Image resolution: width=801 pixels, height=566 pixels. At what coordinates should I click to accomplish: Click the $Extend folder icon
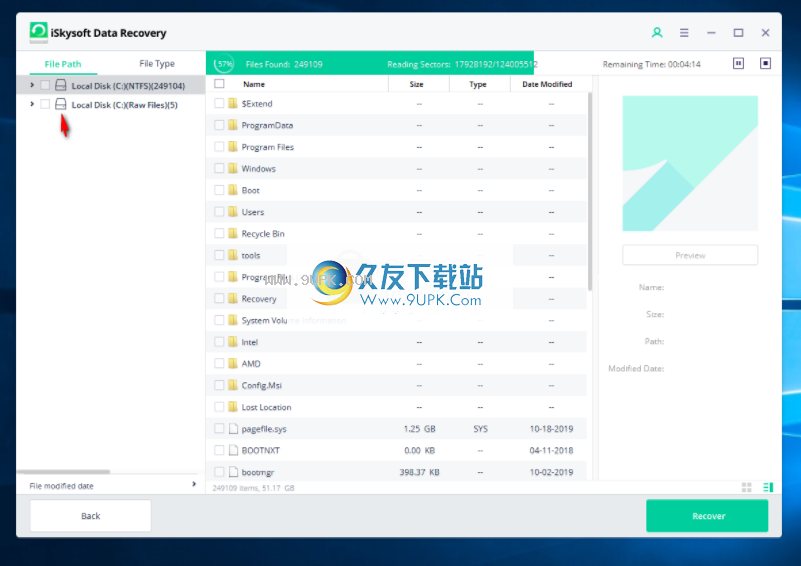click(x=233, y=103)
